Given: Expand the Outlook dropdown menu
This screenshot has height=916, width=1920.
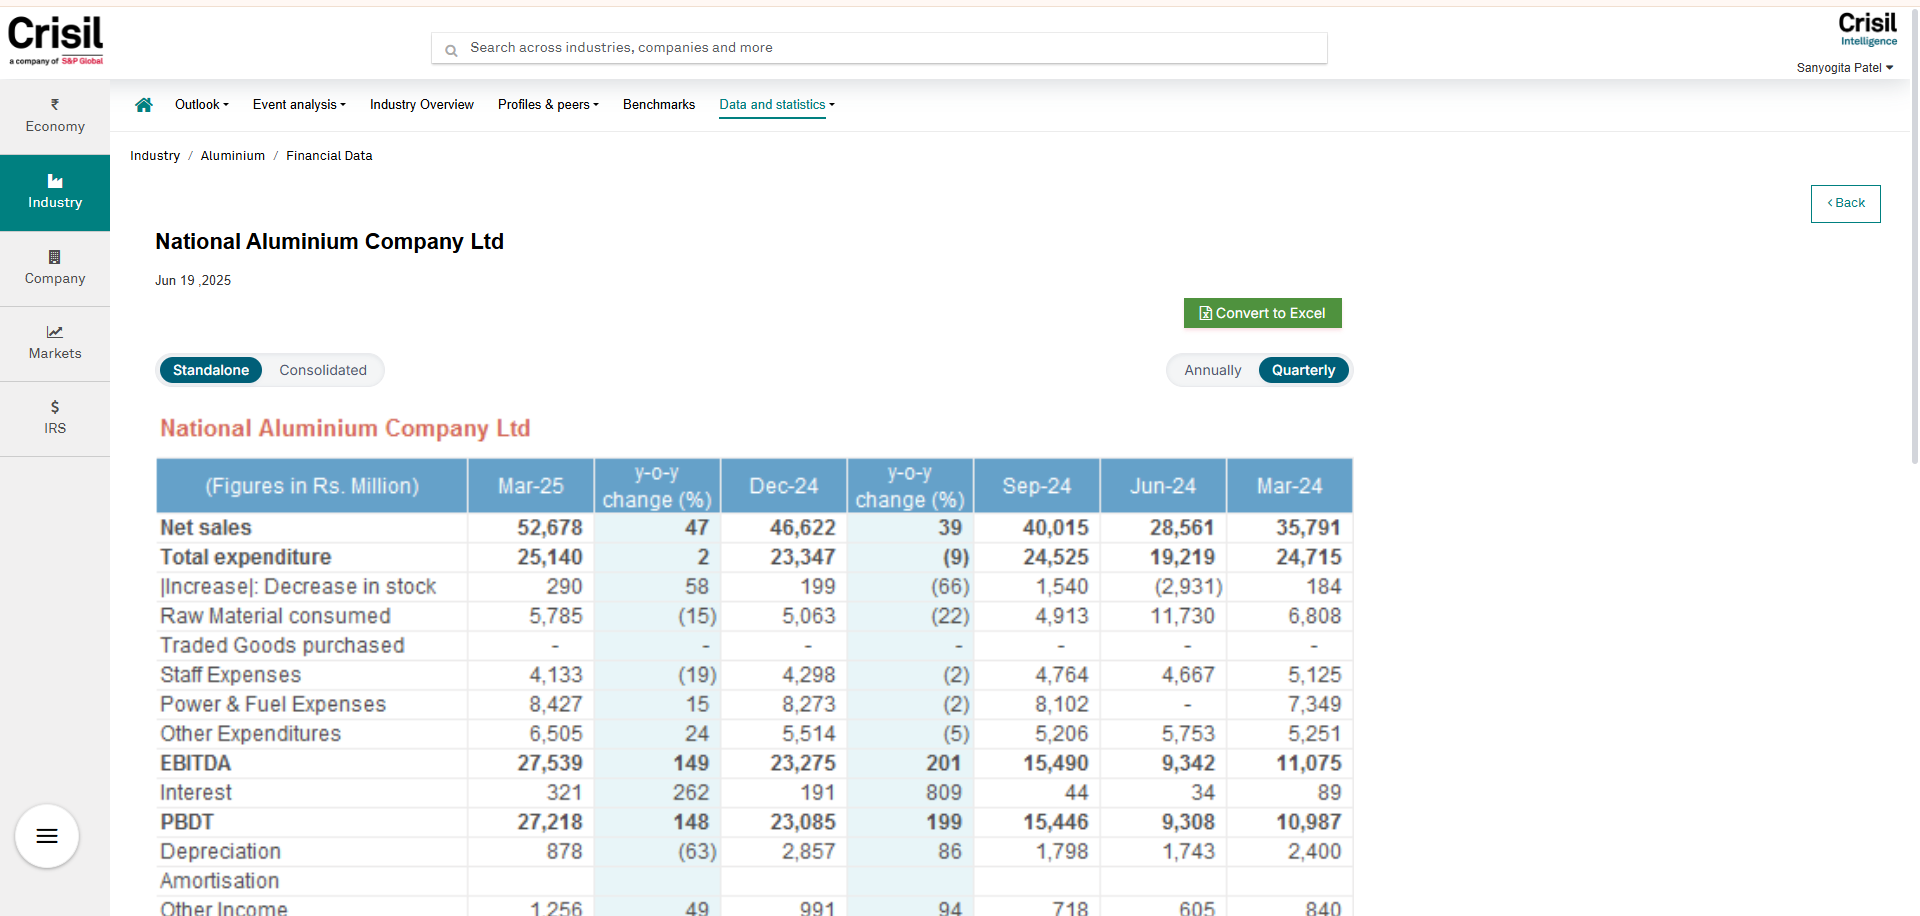Looking at the screenshot, I should click(x=201, y=105).
